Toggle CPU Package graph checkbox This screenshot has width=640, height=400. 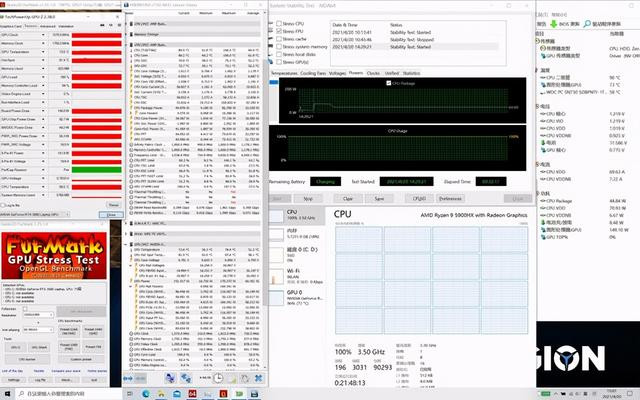pos(389,83)
